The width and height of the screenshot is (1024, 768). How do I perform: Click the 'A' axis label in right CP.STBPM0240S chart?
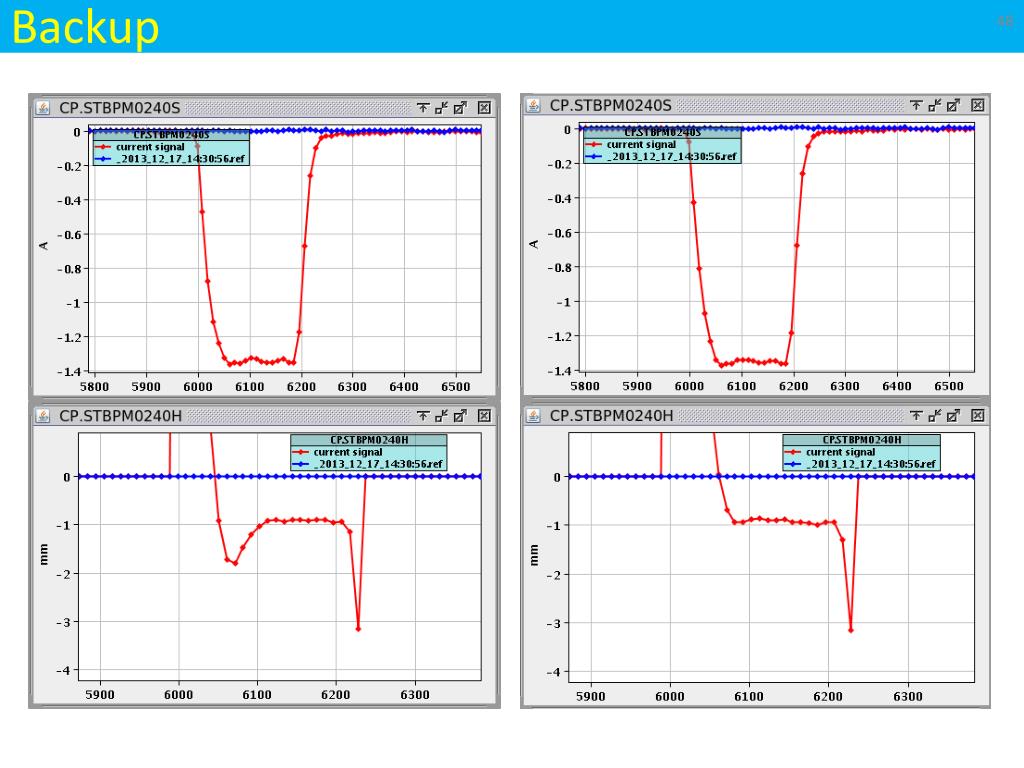click(534, 244)
